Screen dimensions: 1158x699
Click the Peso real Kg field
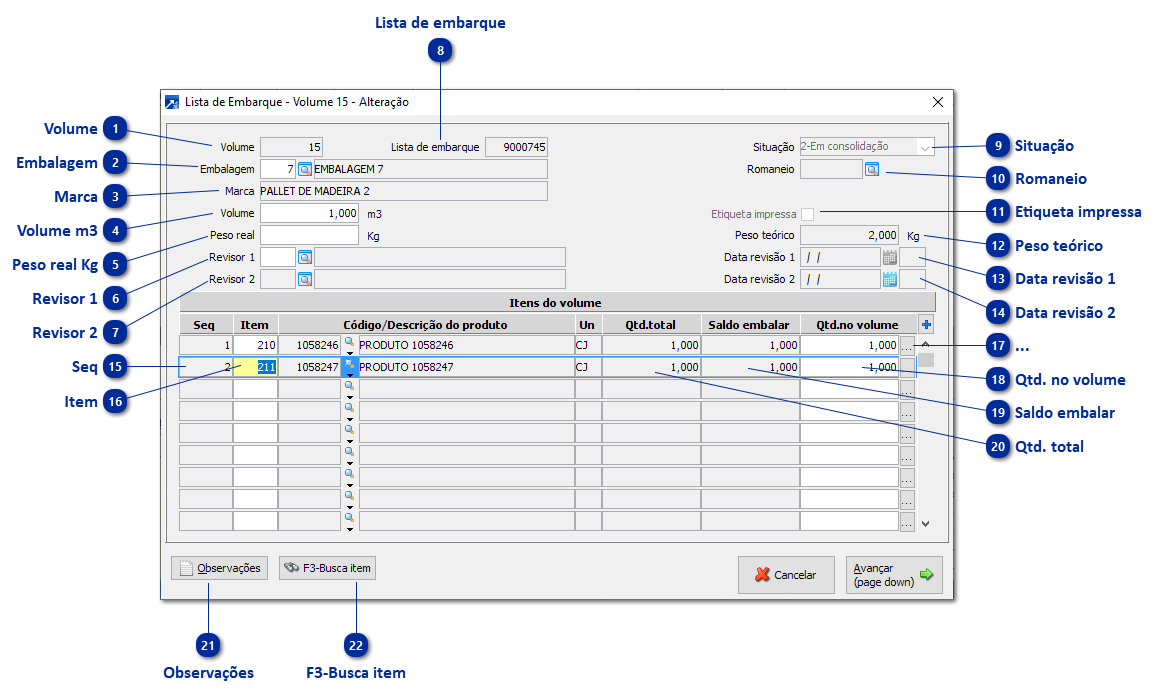tap(309, 236)
